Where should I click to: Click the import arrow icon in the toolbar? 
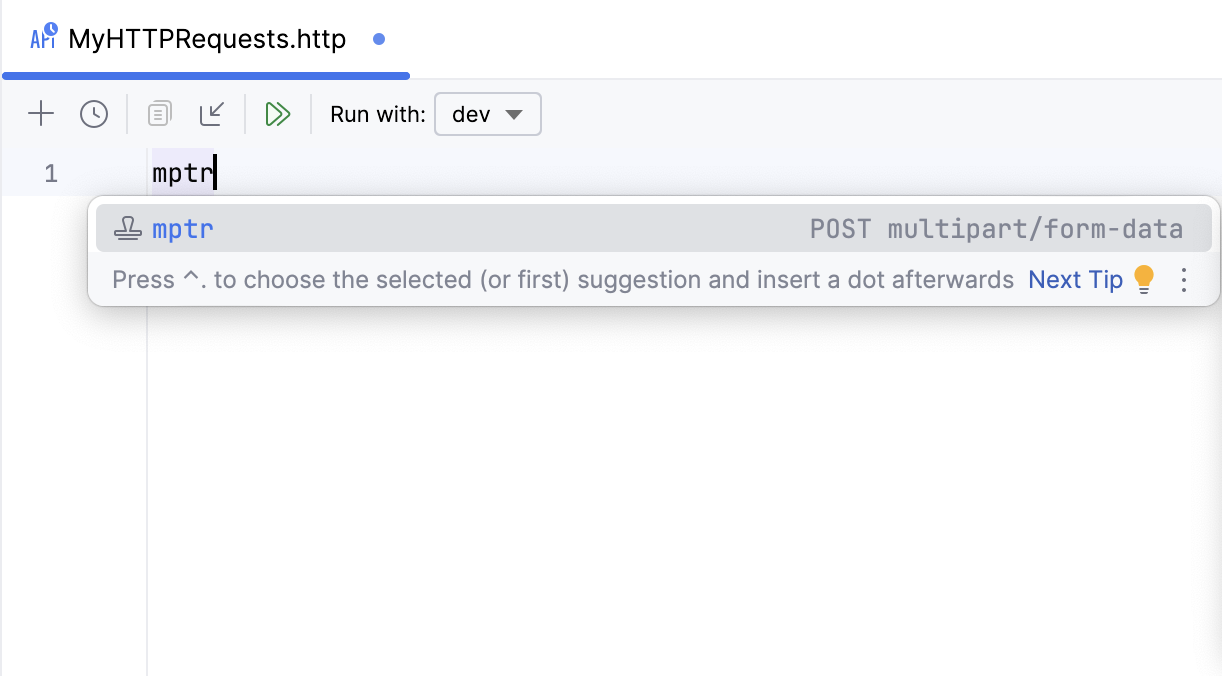click(212, 114)
